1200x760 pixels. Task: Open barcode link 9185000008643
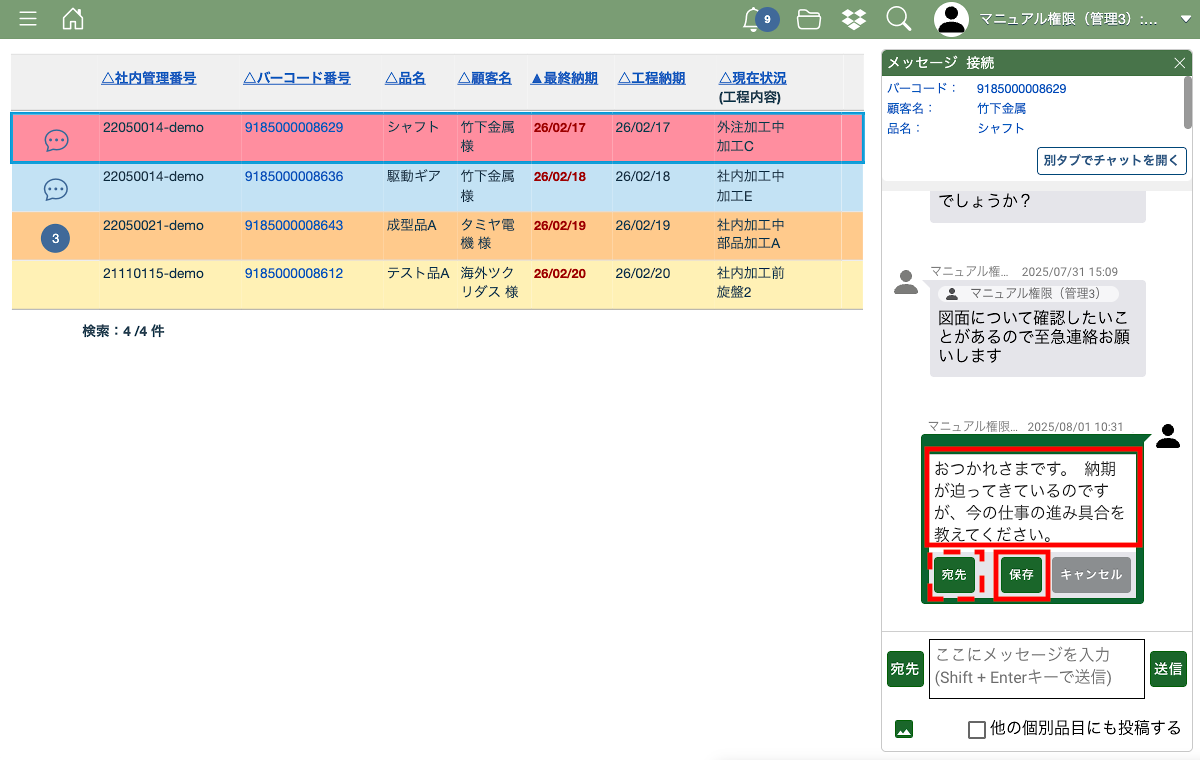click(x=294, y=225)
